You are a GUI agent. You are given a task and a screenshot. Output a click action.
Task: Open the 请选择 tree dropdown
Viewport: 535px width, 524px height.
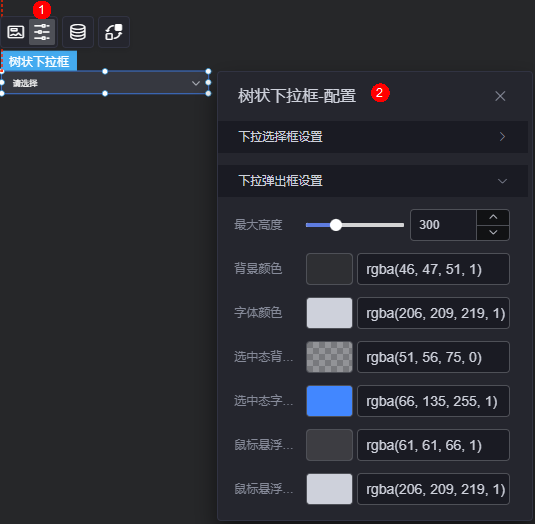point(105,83)
